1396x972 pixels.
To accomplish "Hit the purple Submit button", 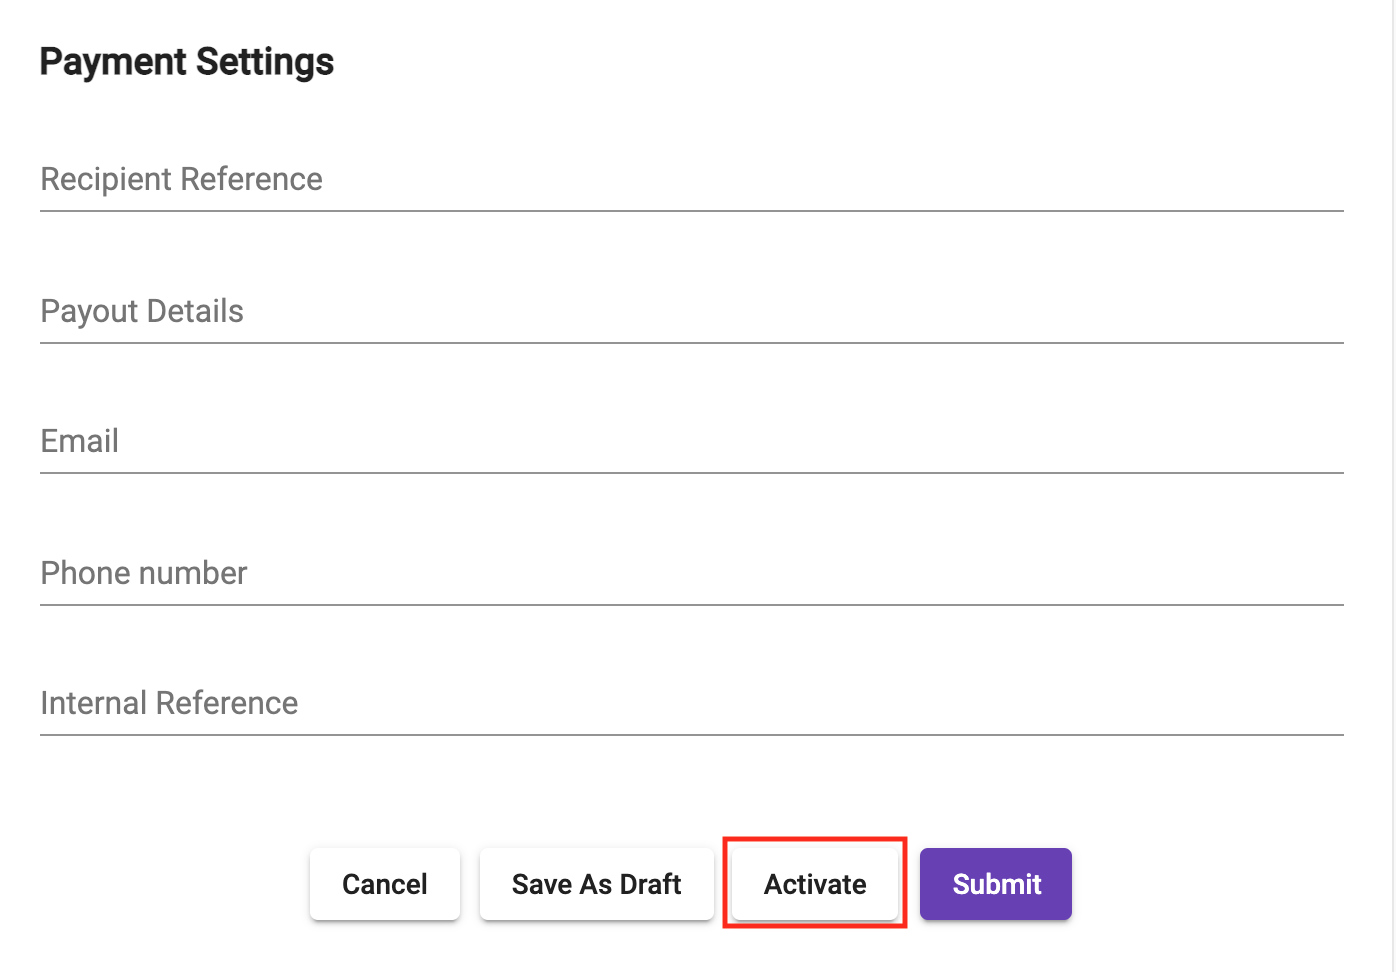I will (x=996, y=884).
